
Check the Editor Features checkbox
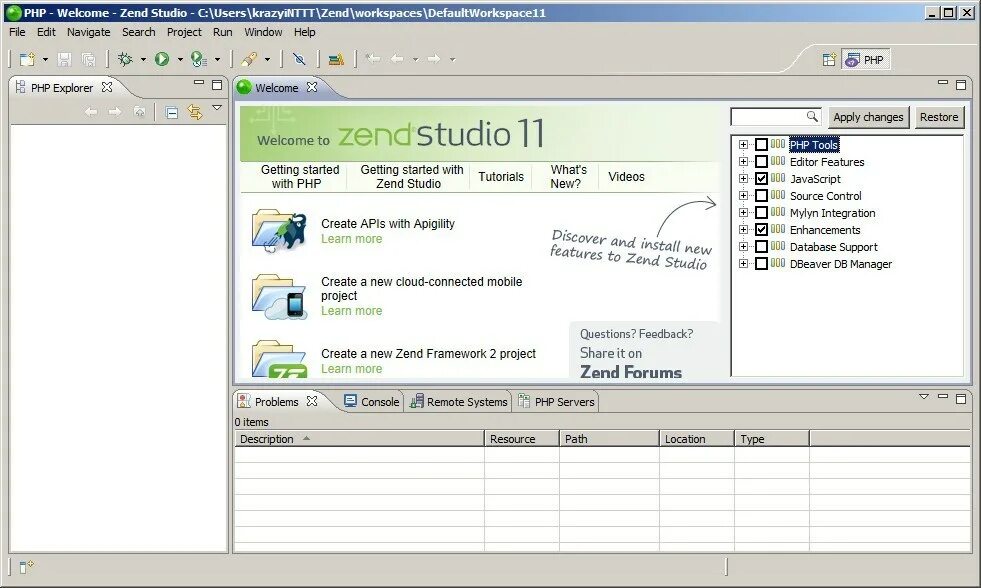click(x=761, y=161)
